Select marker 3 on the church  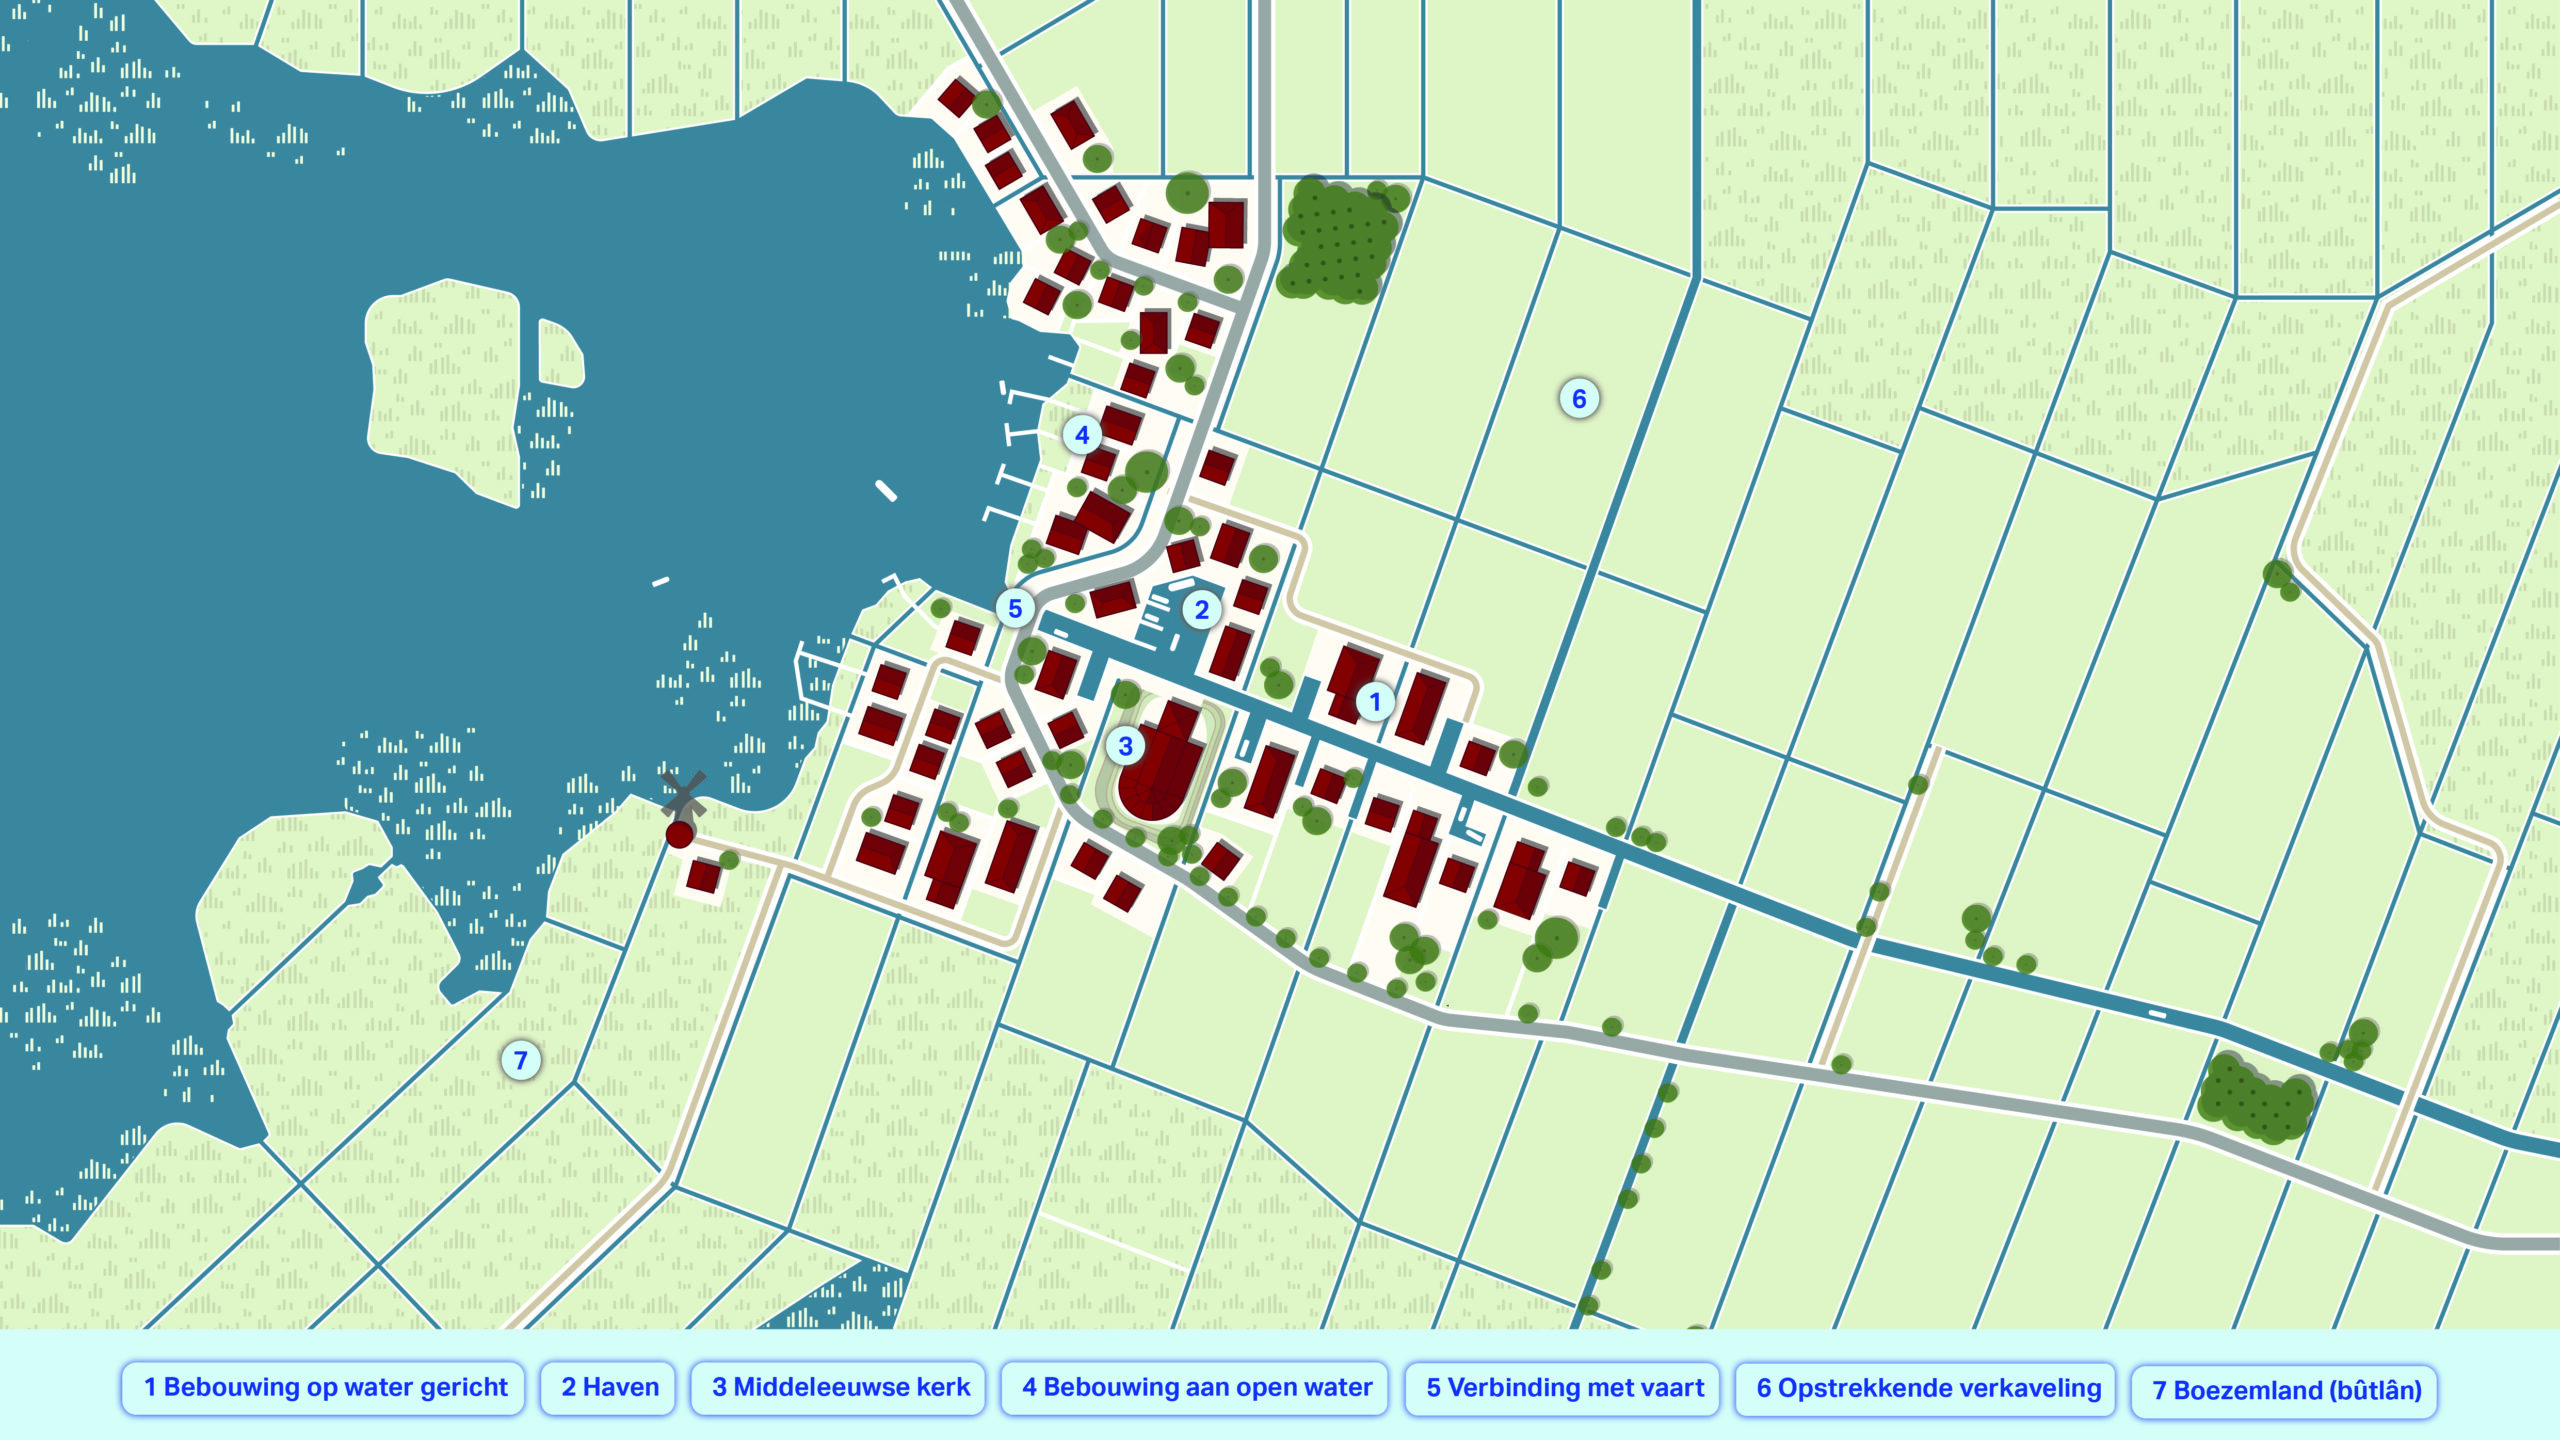(x=1126, y=746)
